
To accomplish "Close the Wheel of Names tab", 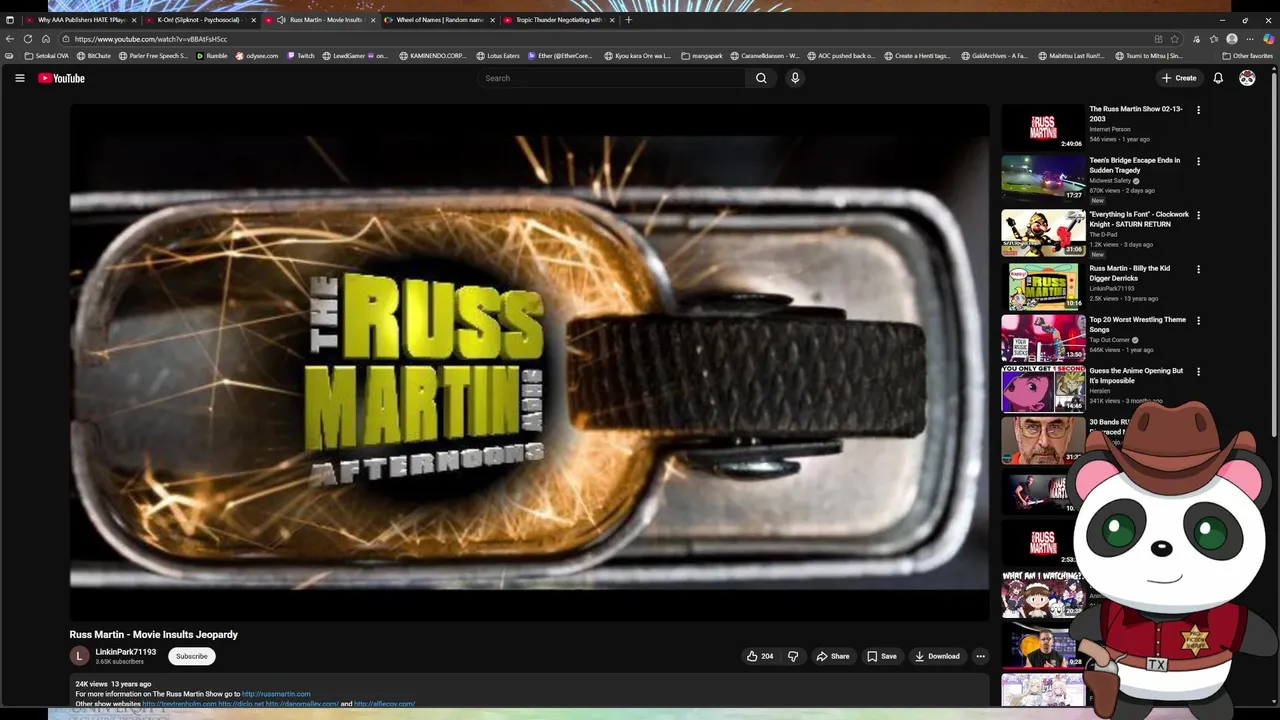I will point(492,20).
